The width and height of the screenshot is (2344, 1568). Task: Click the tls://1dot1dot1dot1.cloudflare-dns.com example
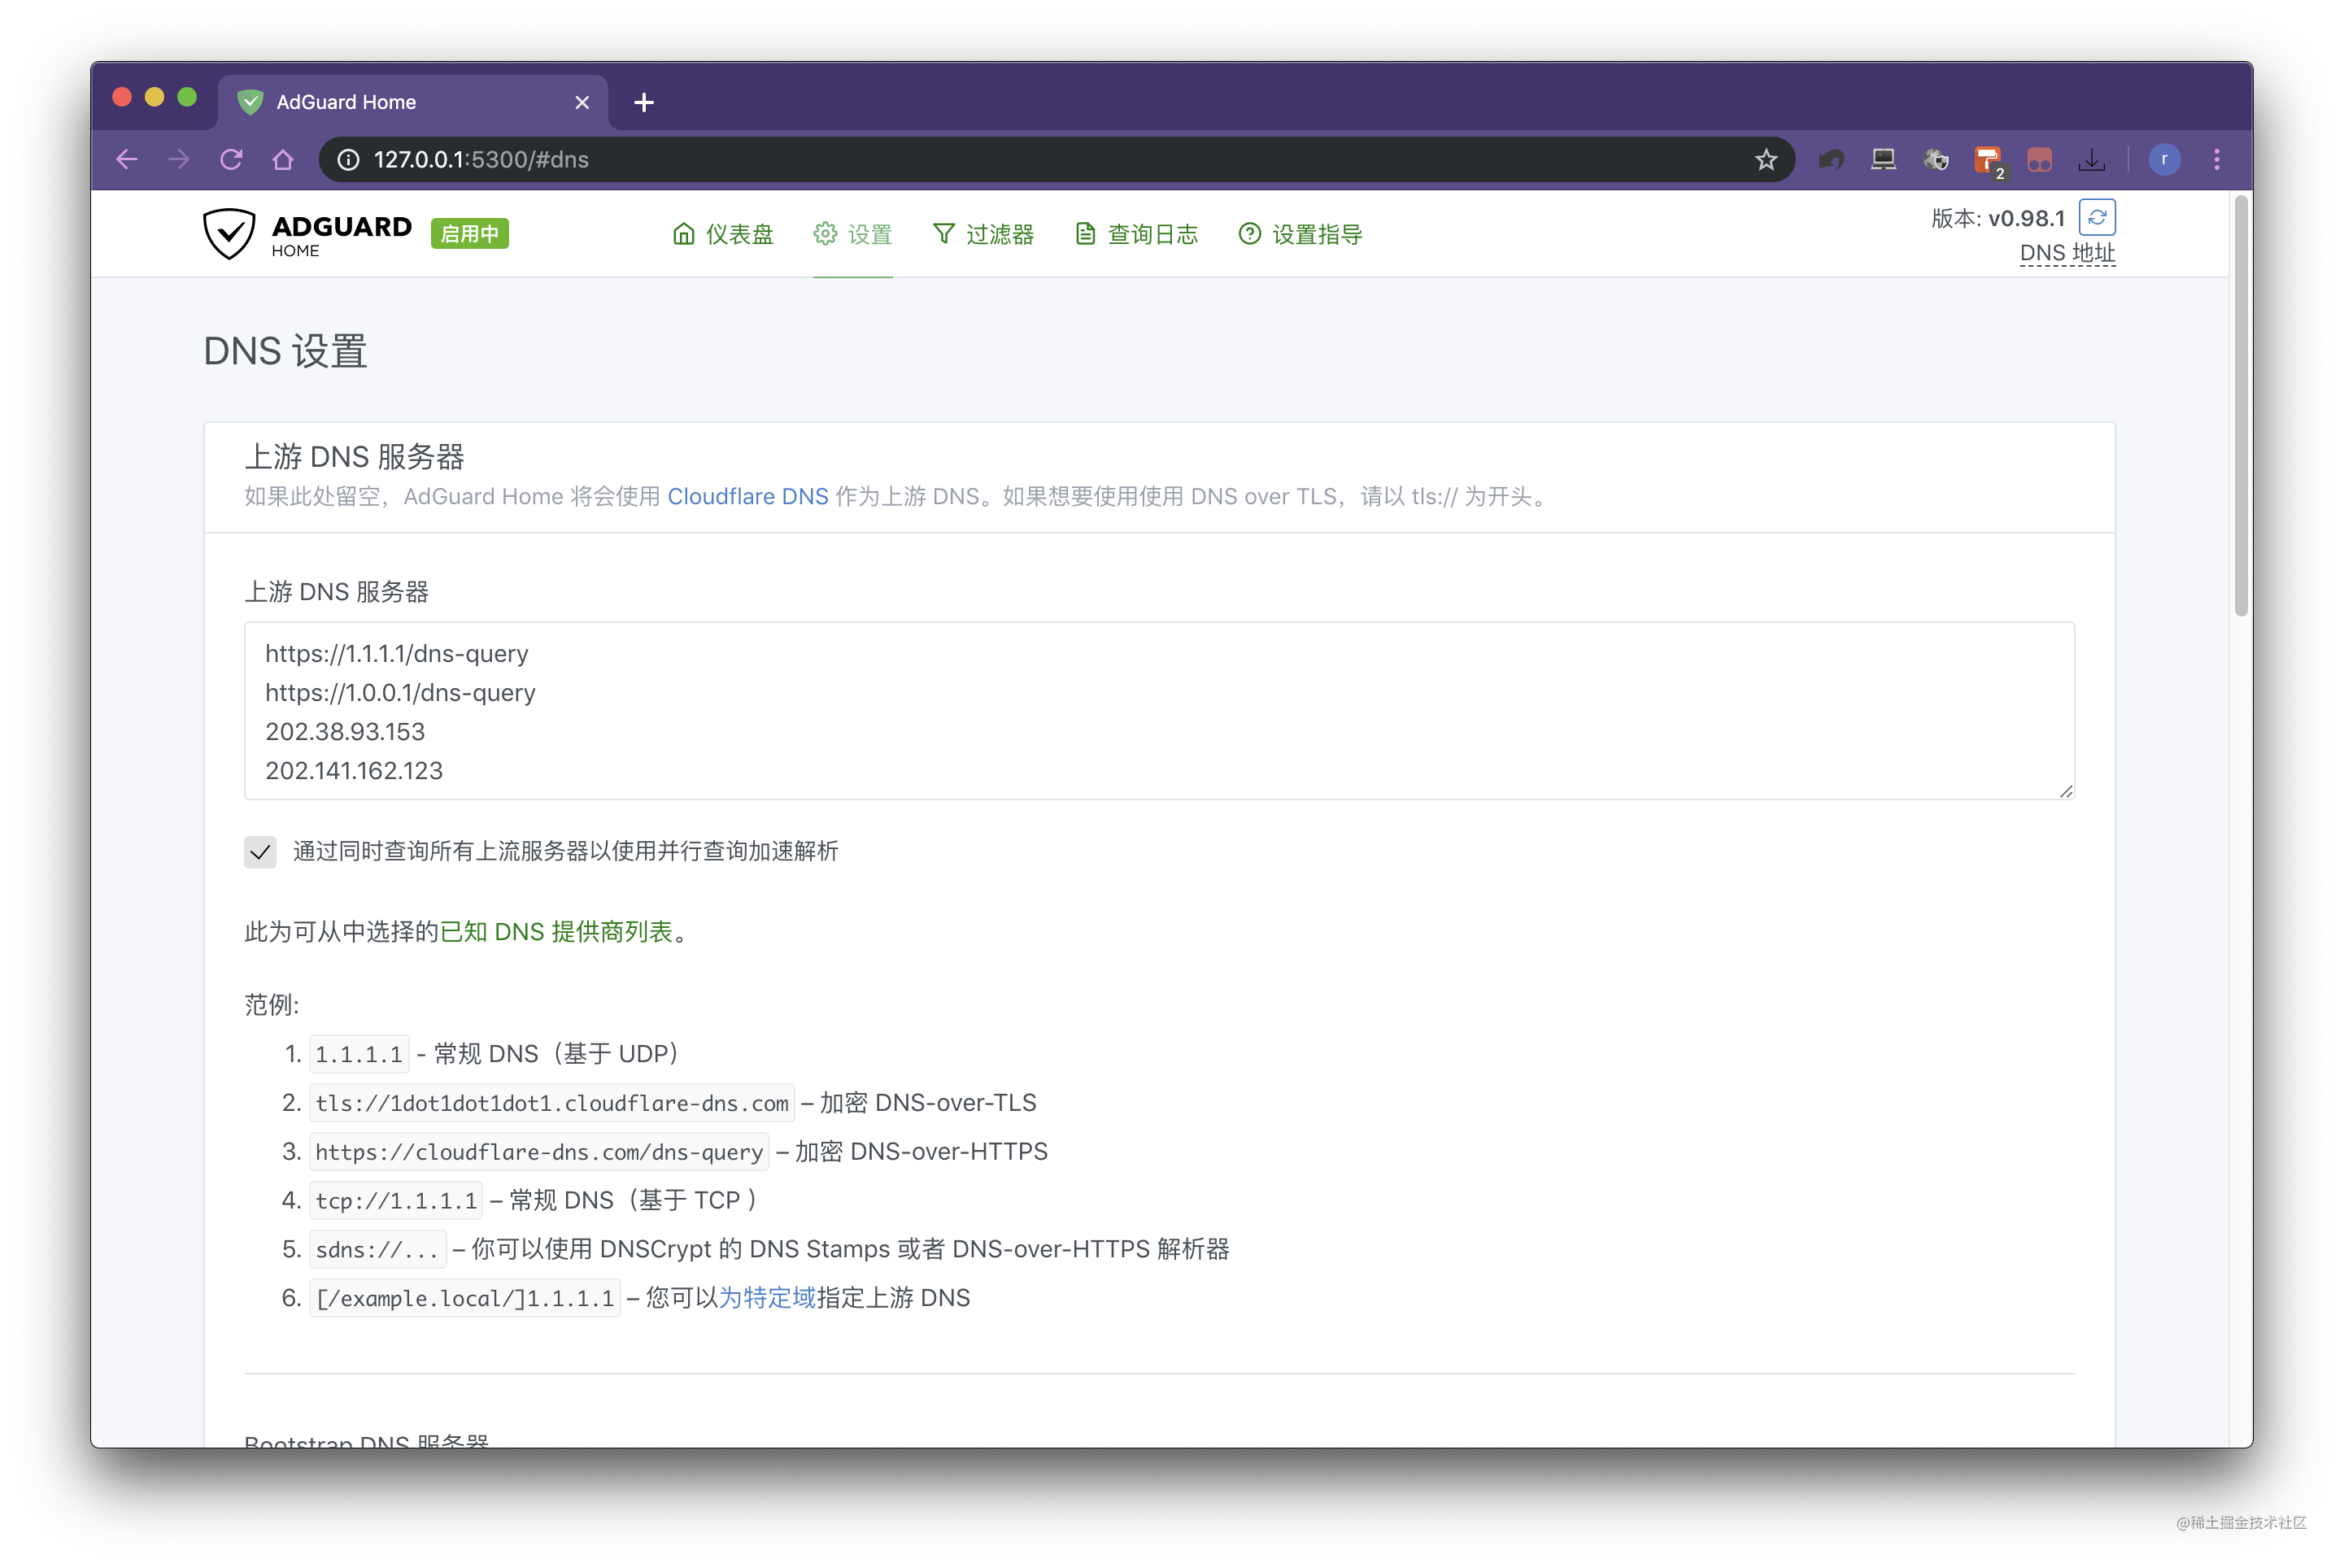pos(552,1103)
